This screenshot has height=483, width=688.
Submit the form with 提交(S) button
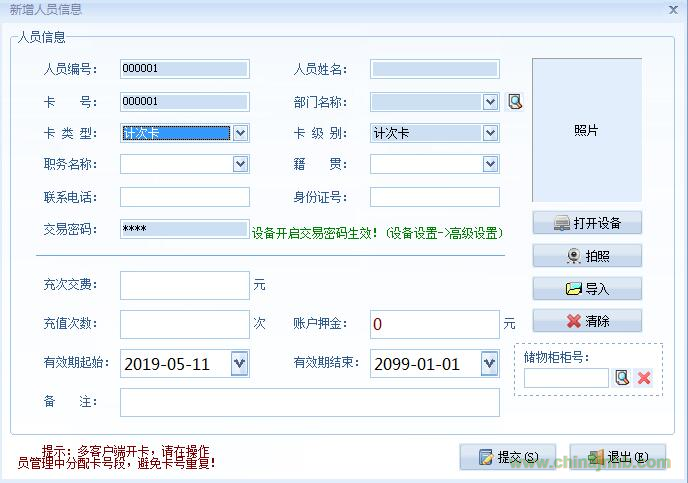(x=507, y=457)
